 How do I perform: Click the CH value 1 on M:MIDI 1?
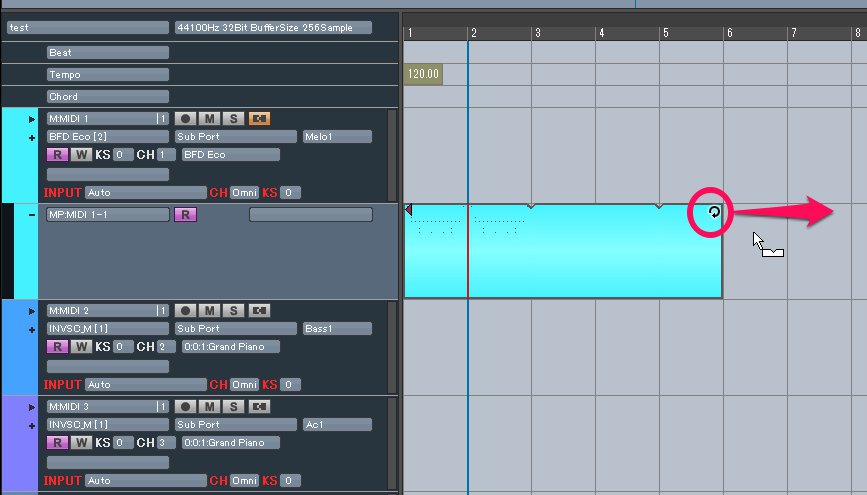pyautogui.click(x=166, y=155)
